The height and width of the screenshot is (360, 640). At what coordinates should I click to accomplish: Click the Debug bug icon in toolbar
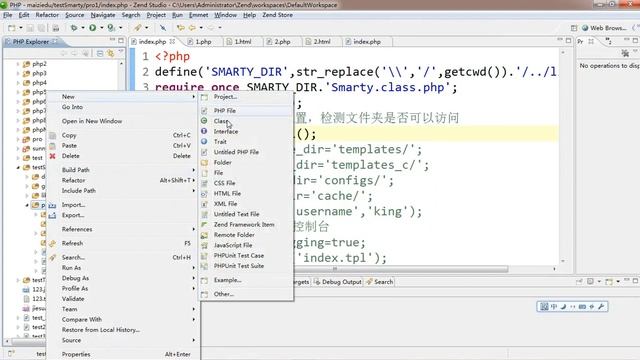pyautogui.click(x=74, y=28)
